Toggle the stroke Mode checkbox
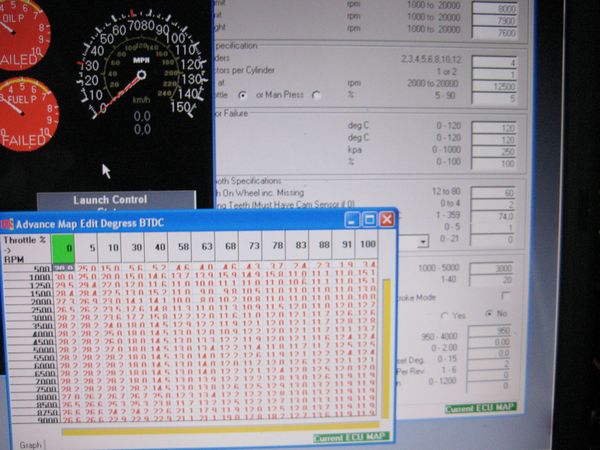600x450 pixels. pos(505,295)
